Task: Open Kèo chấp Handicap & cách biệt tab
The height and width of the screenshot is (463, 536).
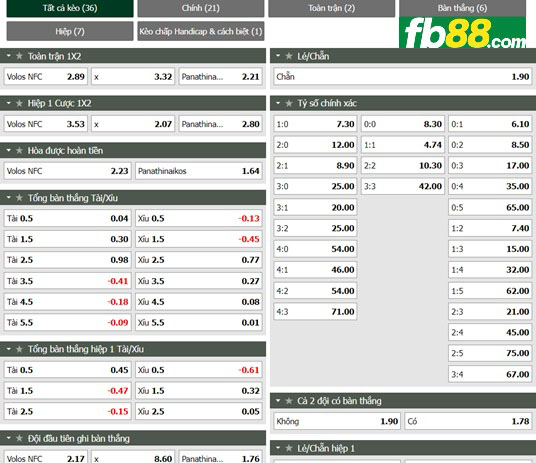Action: coord(201,31)
